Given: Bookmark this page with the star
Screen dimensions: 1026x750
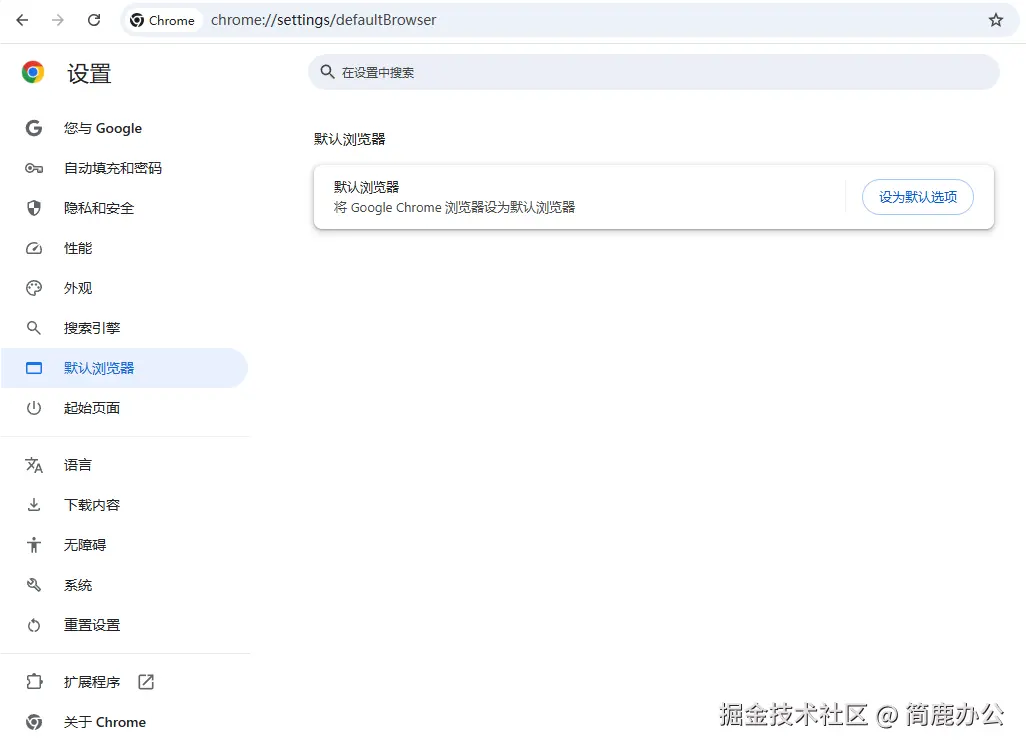Looking at the screenshot, I should pyautogui.click(x=995, y=19).
